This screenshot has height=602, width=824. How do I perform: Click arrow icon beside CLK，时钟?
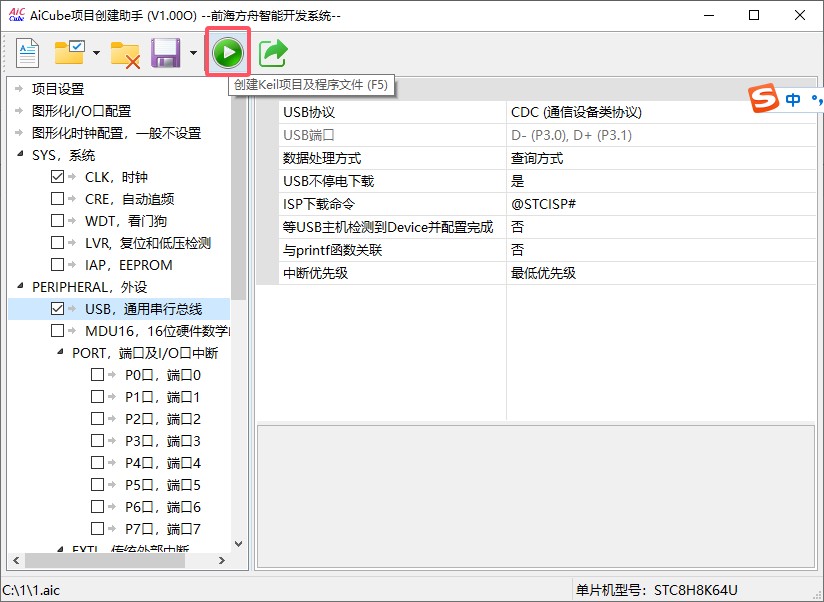(72, 177)
